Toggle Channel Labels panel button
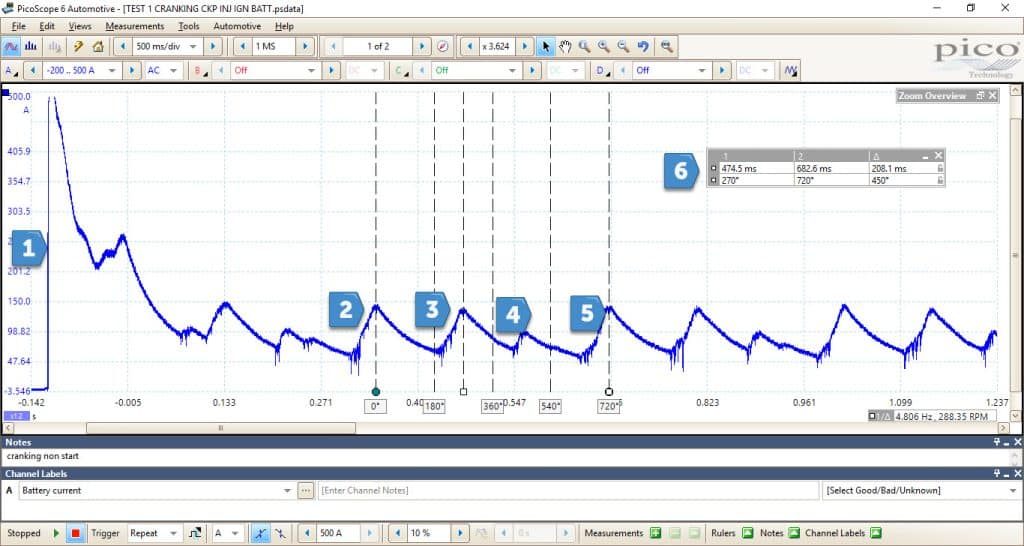The width and height of the screenshot is (1024, 546). pyautogui.click(x=876, y=533)
